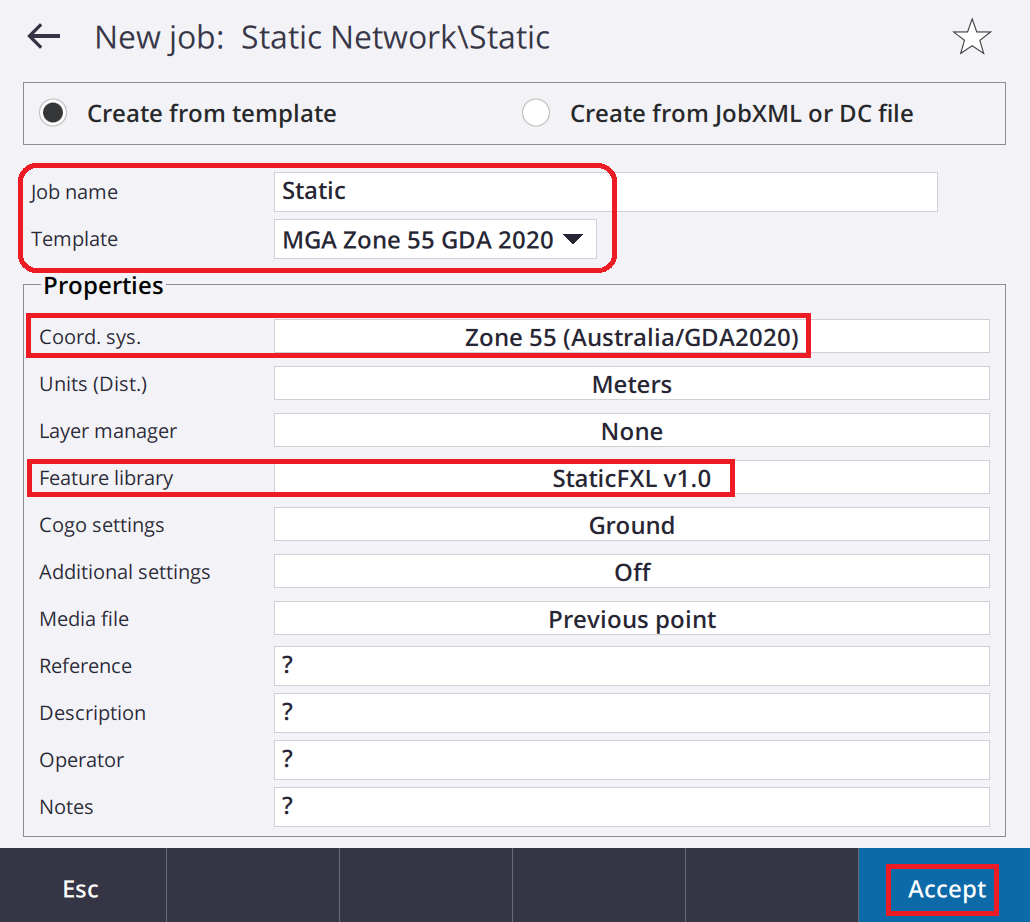Image resolution: width=1030 pixels, height=922 pixels.
Task: Open Layer manager None setting
Action: (632, 431)
